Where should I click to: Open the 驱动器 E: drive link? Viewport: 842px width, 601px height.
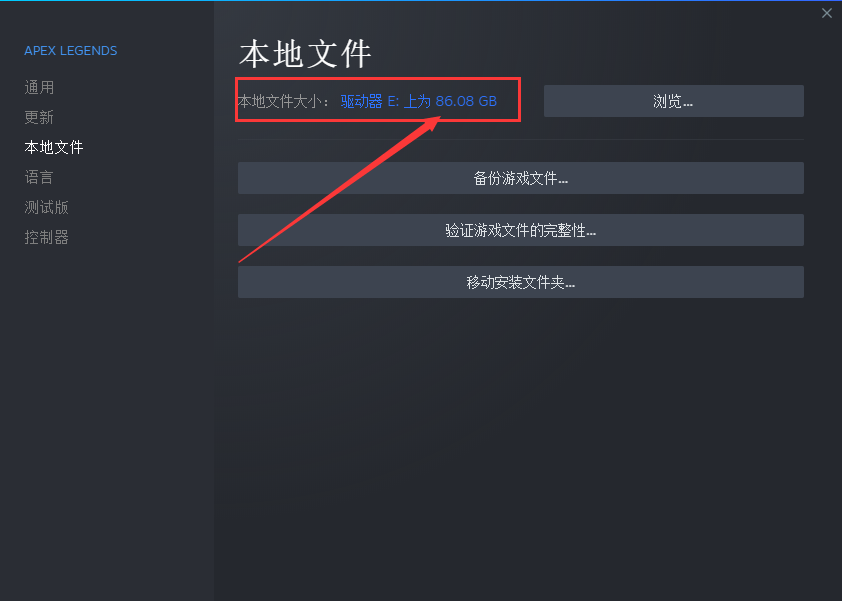pos(369,101)
